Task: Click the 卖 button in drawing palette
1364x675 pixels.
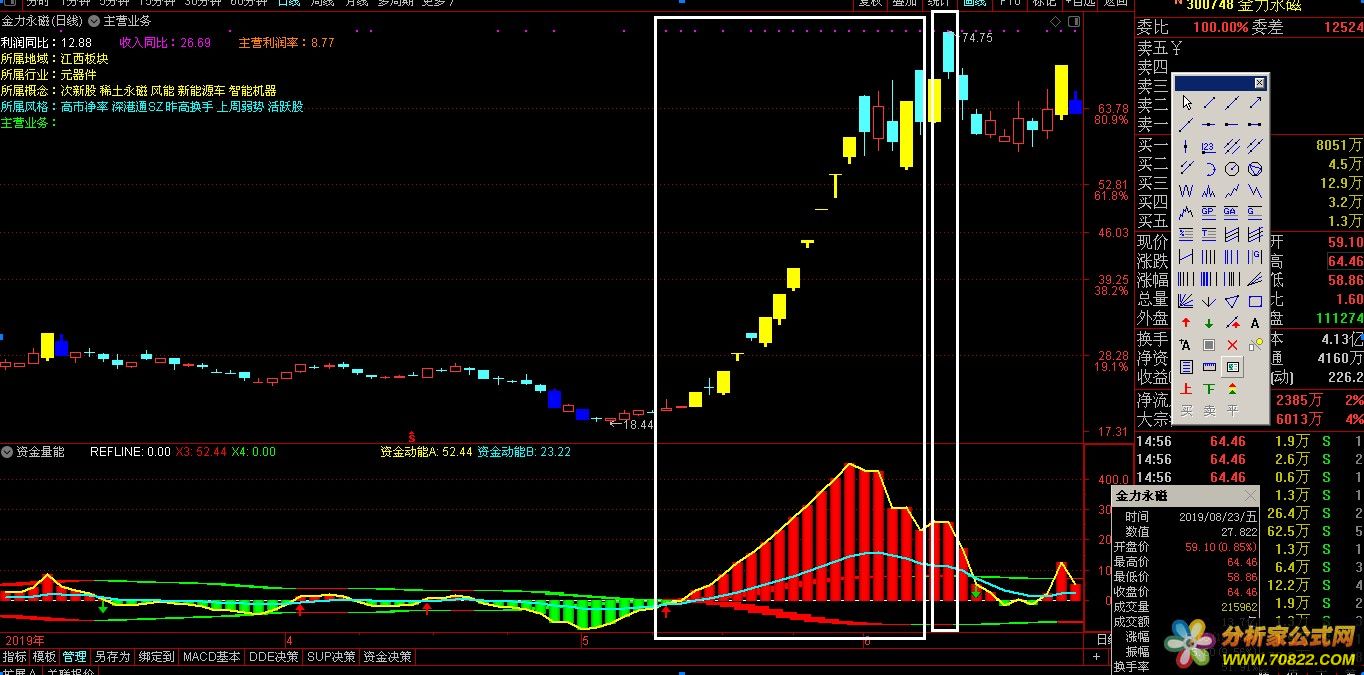Action: [1208, 409]
